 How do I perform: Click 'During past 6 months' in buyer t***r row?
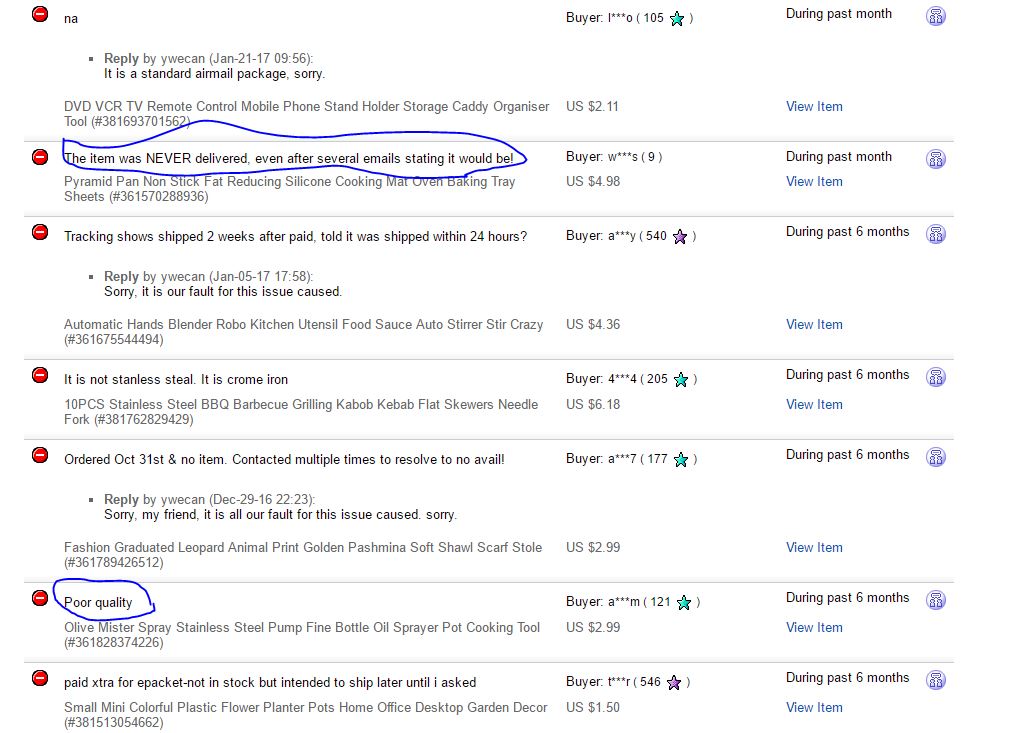pyautogui.click(x=847, y=678)
